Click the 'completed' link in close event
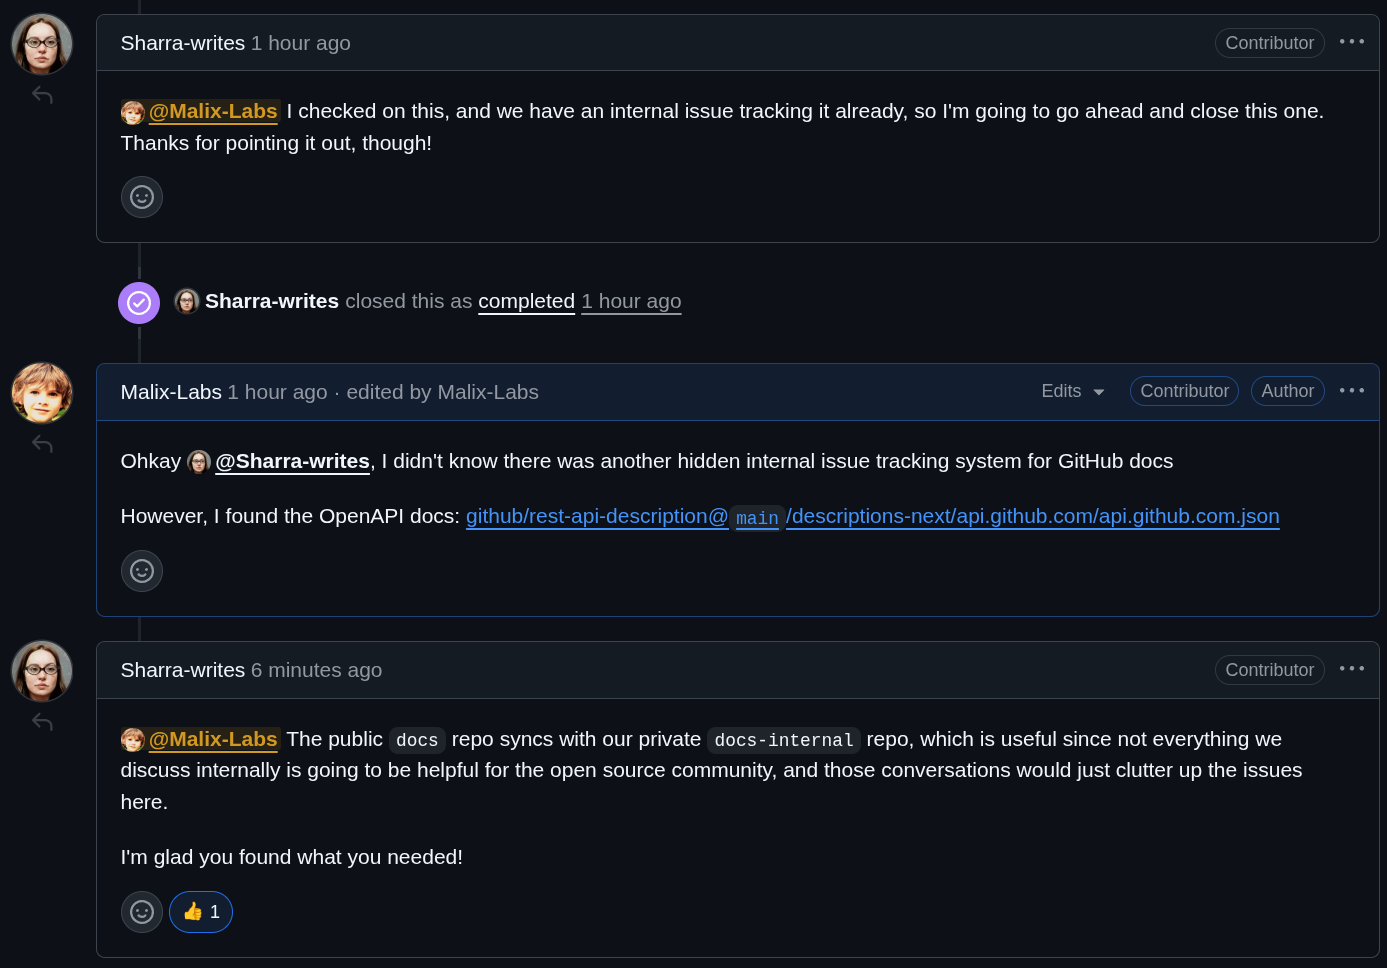This screenshot has width=1387, height=968. tap(526, 301)
